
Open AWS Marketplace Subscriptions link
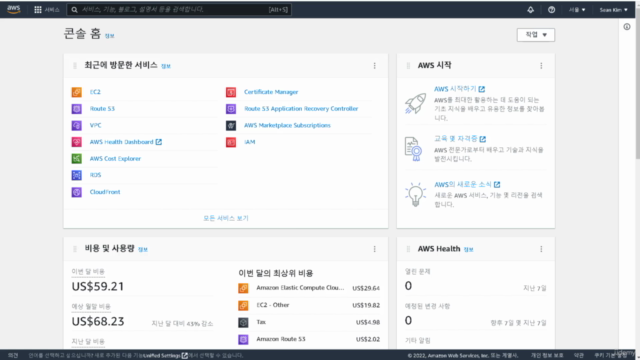click(287, 125)
